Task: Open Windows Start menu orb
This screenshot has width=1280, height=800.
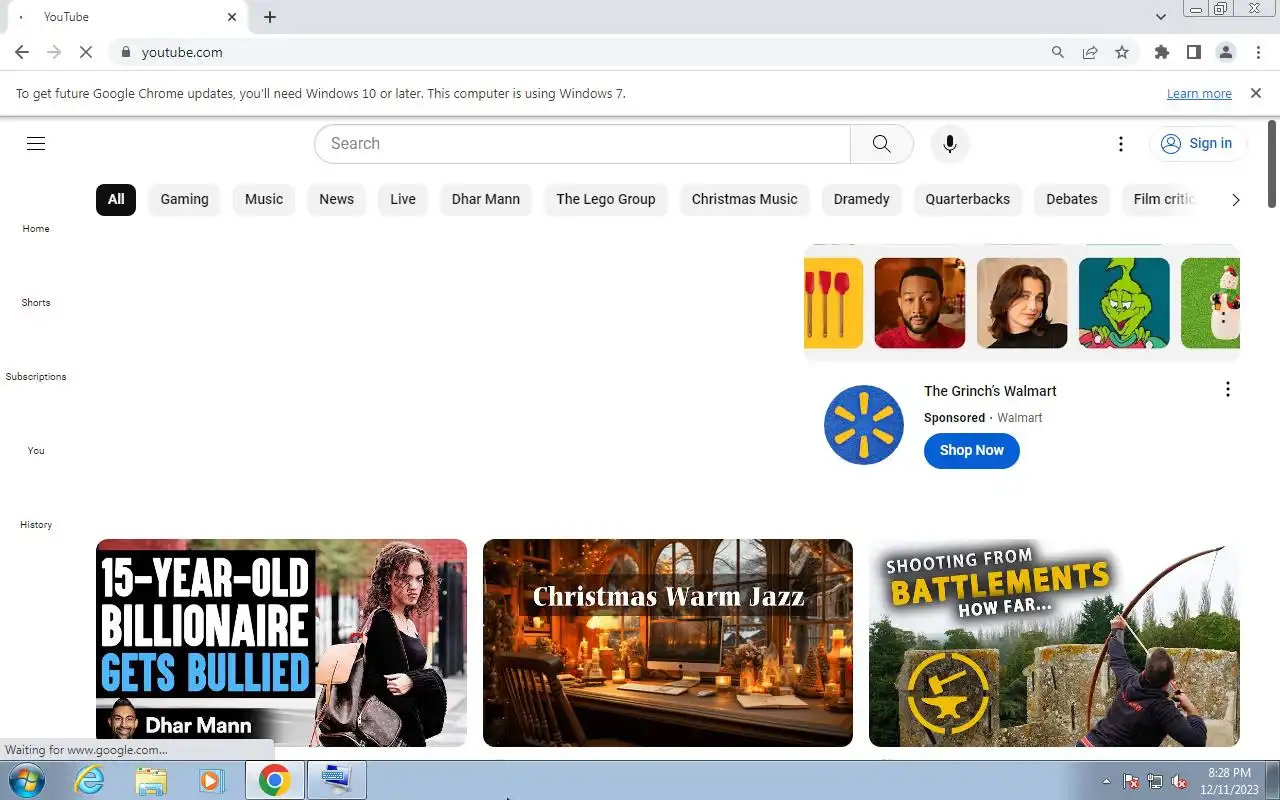Action: pos(25,780)
